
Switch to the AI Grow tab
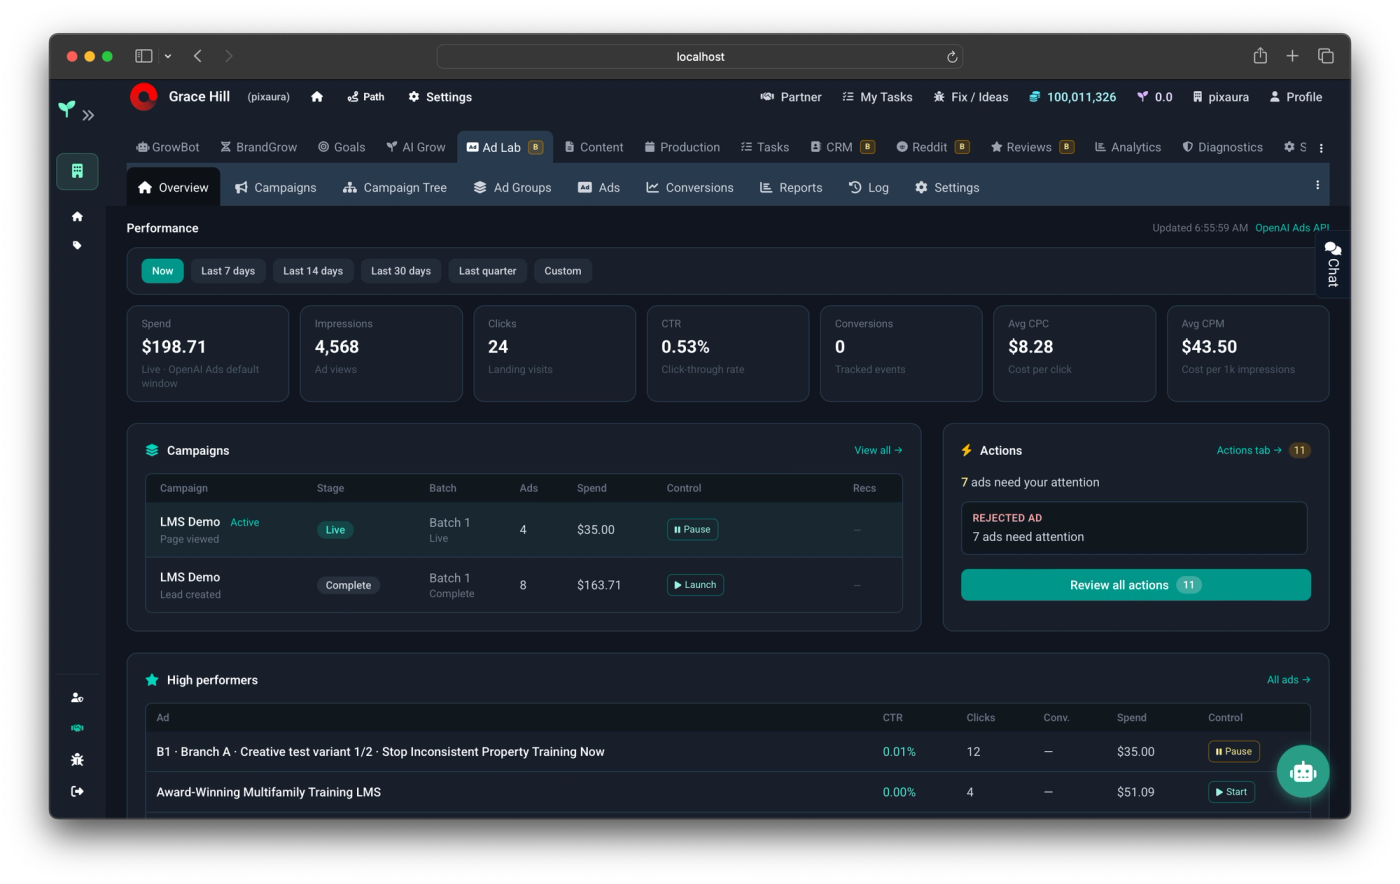pos(415,147)
